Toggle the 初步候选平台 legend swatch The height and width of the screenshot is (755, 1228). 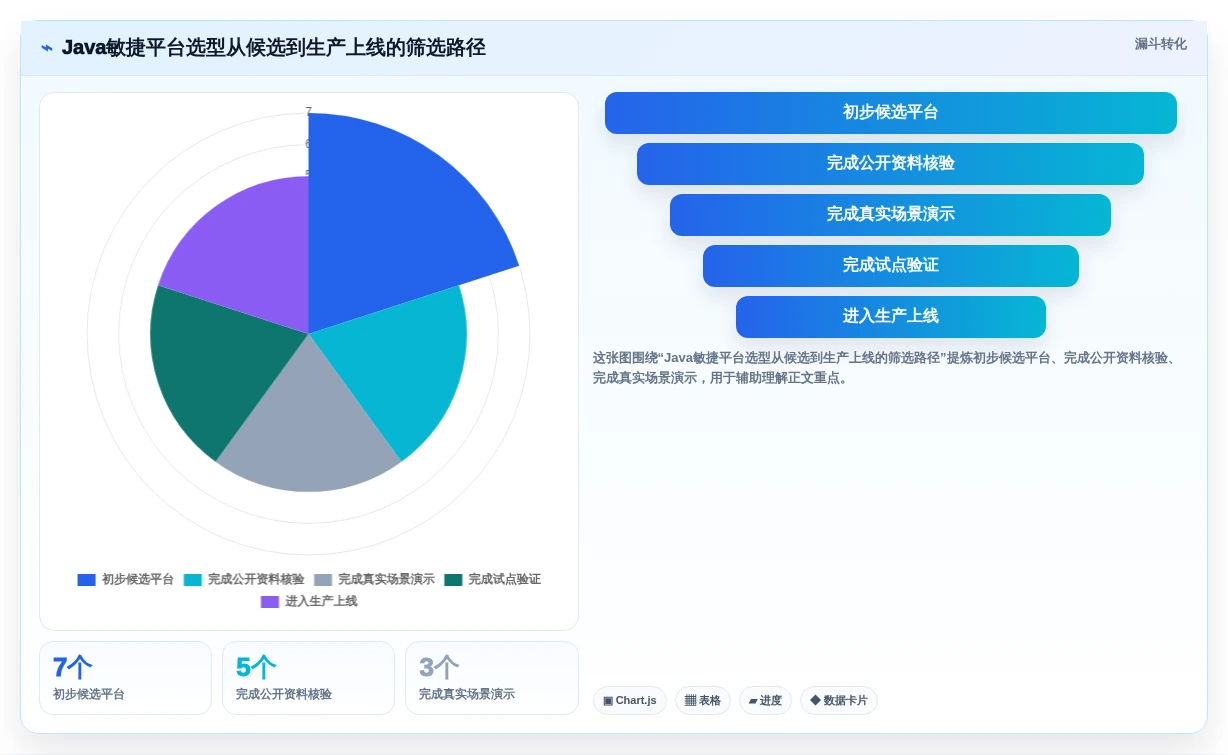pos(87,580)
